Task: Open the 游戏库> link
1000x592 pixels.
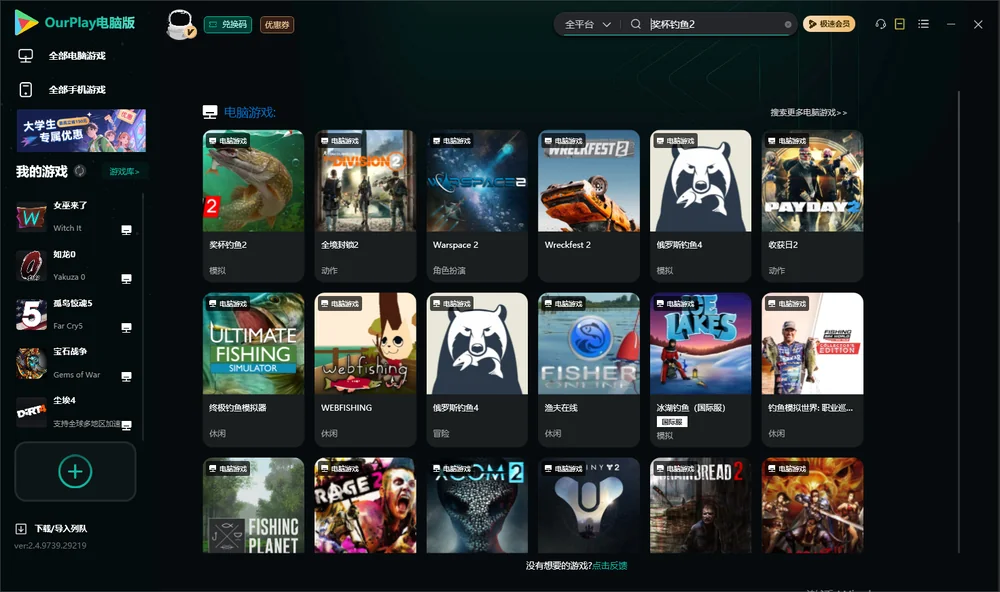Action: [124, 172]
